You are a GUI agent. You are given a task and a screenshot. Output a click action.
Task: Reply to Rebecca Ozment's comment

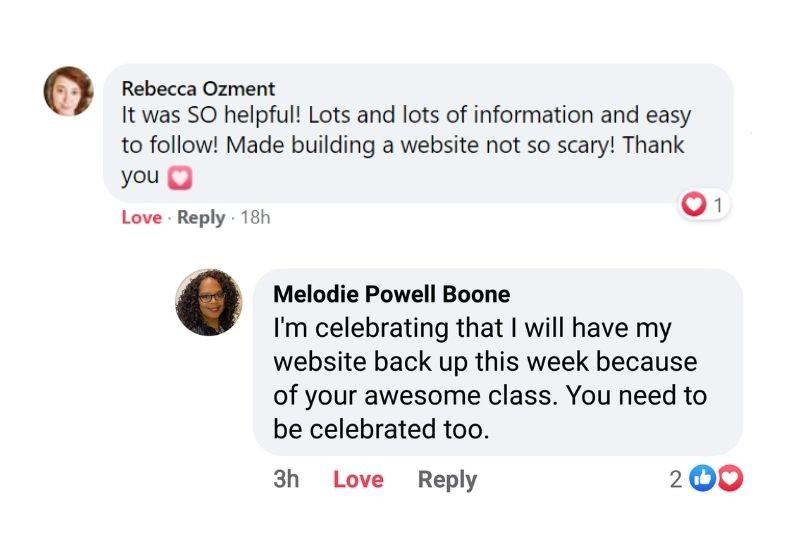point(201,217)
